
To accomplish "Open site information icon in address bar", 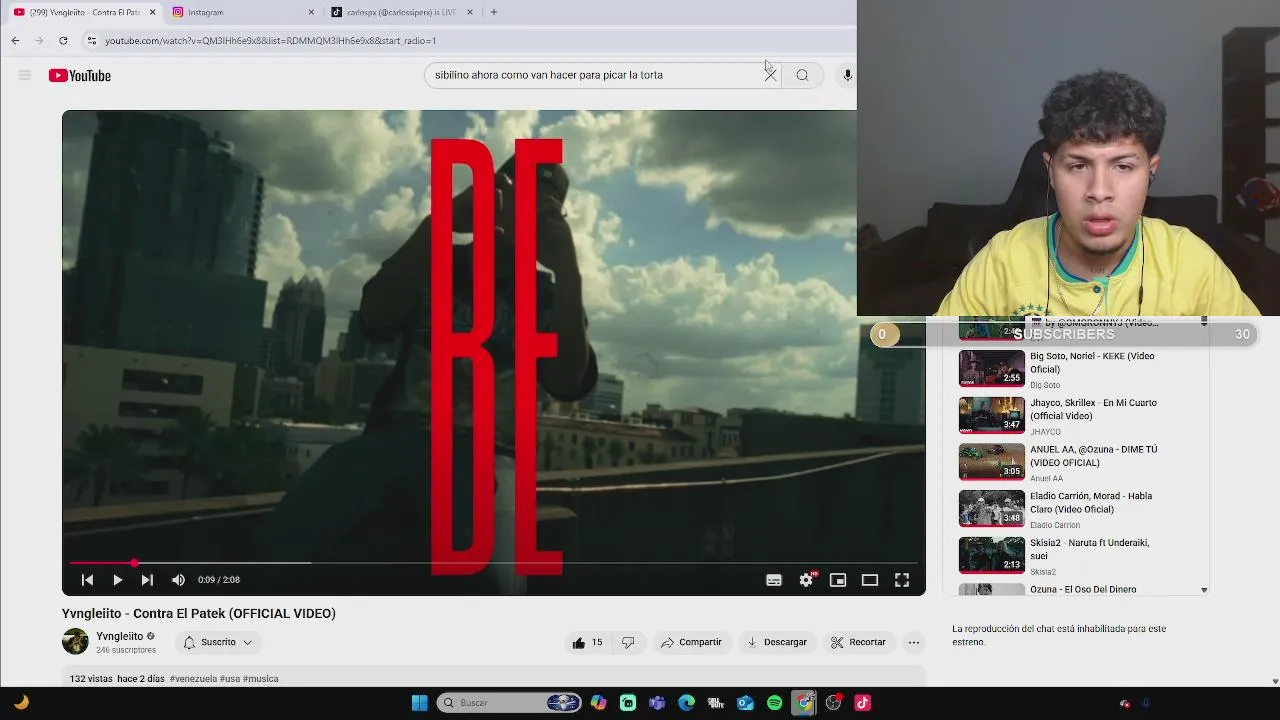I will 91,41.
